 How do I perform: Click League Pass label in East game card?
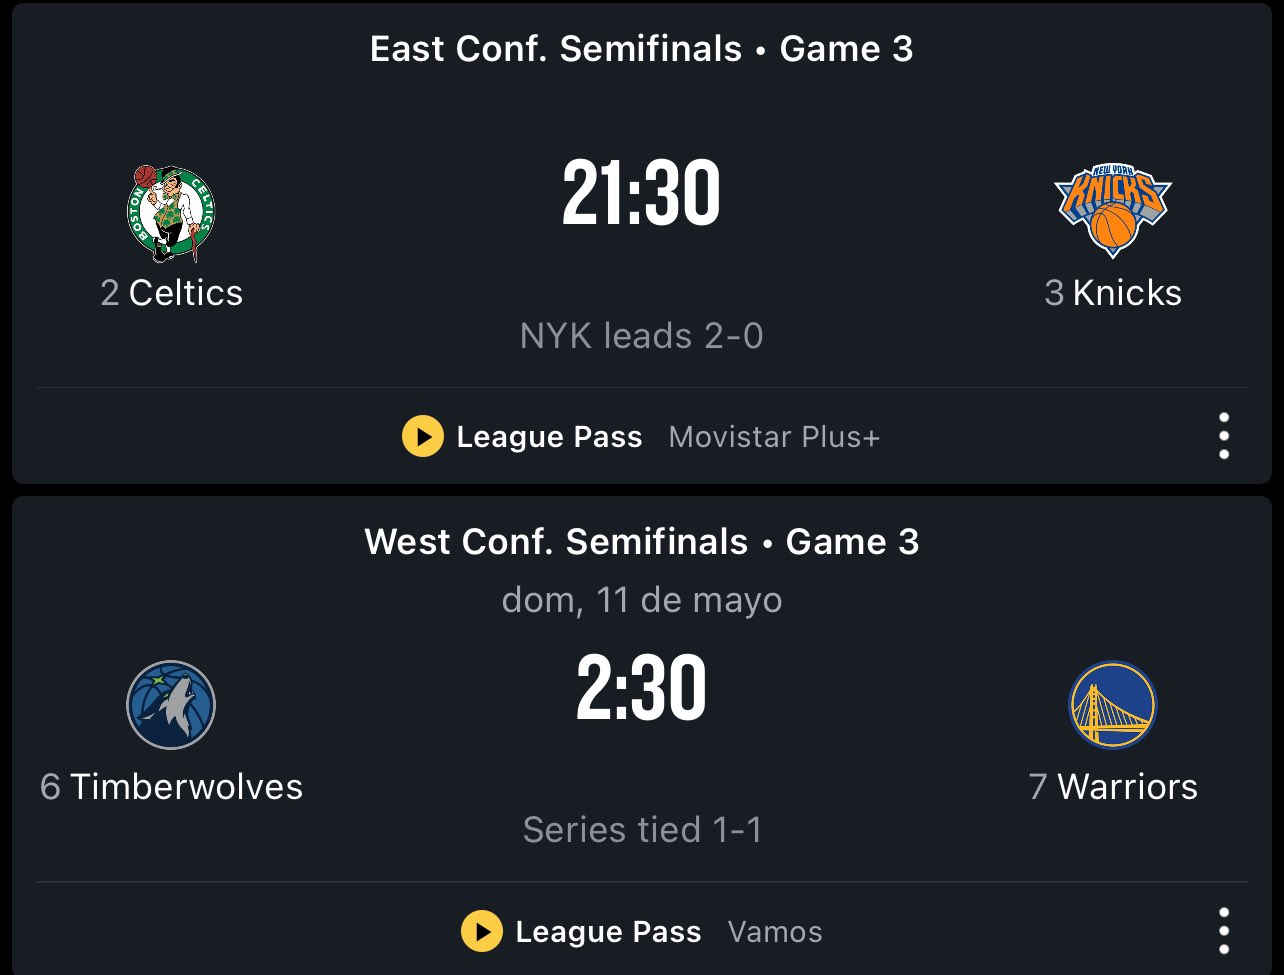click(549, 437)
